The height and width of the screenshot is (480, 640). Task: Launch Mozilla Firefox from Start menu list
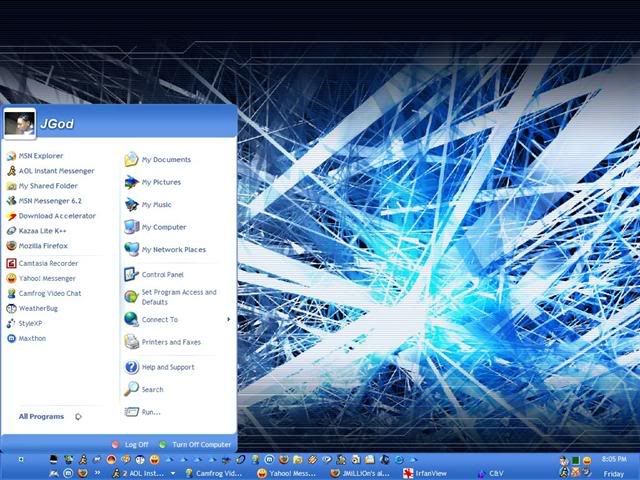pyautogui.click(x=37, y=246)
